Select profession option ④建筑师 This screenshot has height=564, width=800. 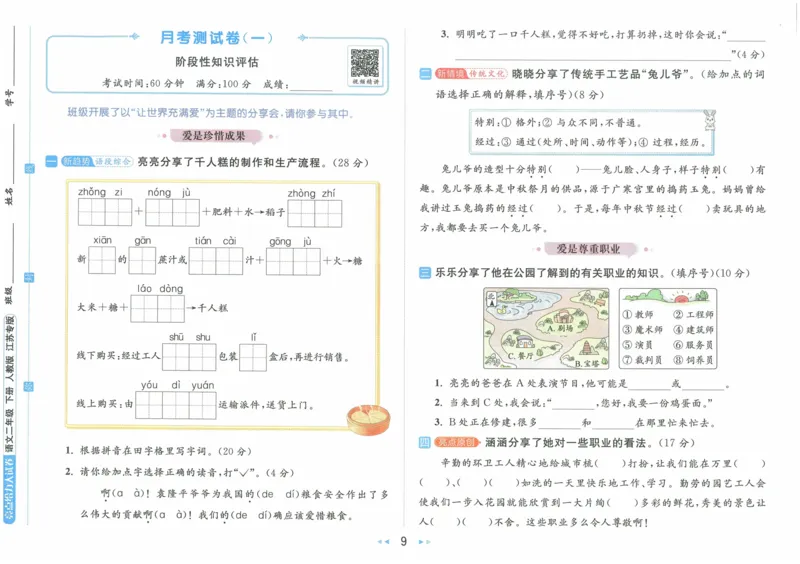[693, 330]
